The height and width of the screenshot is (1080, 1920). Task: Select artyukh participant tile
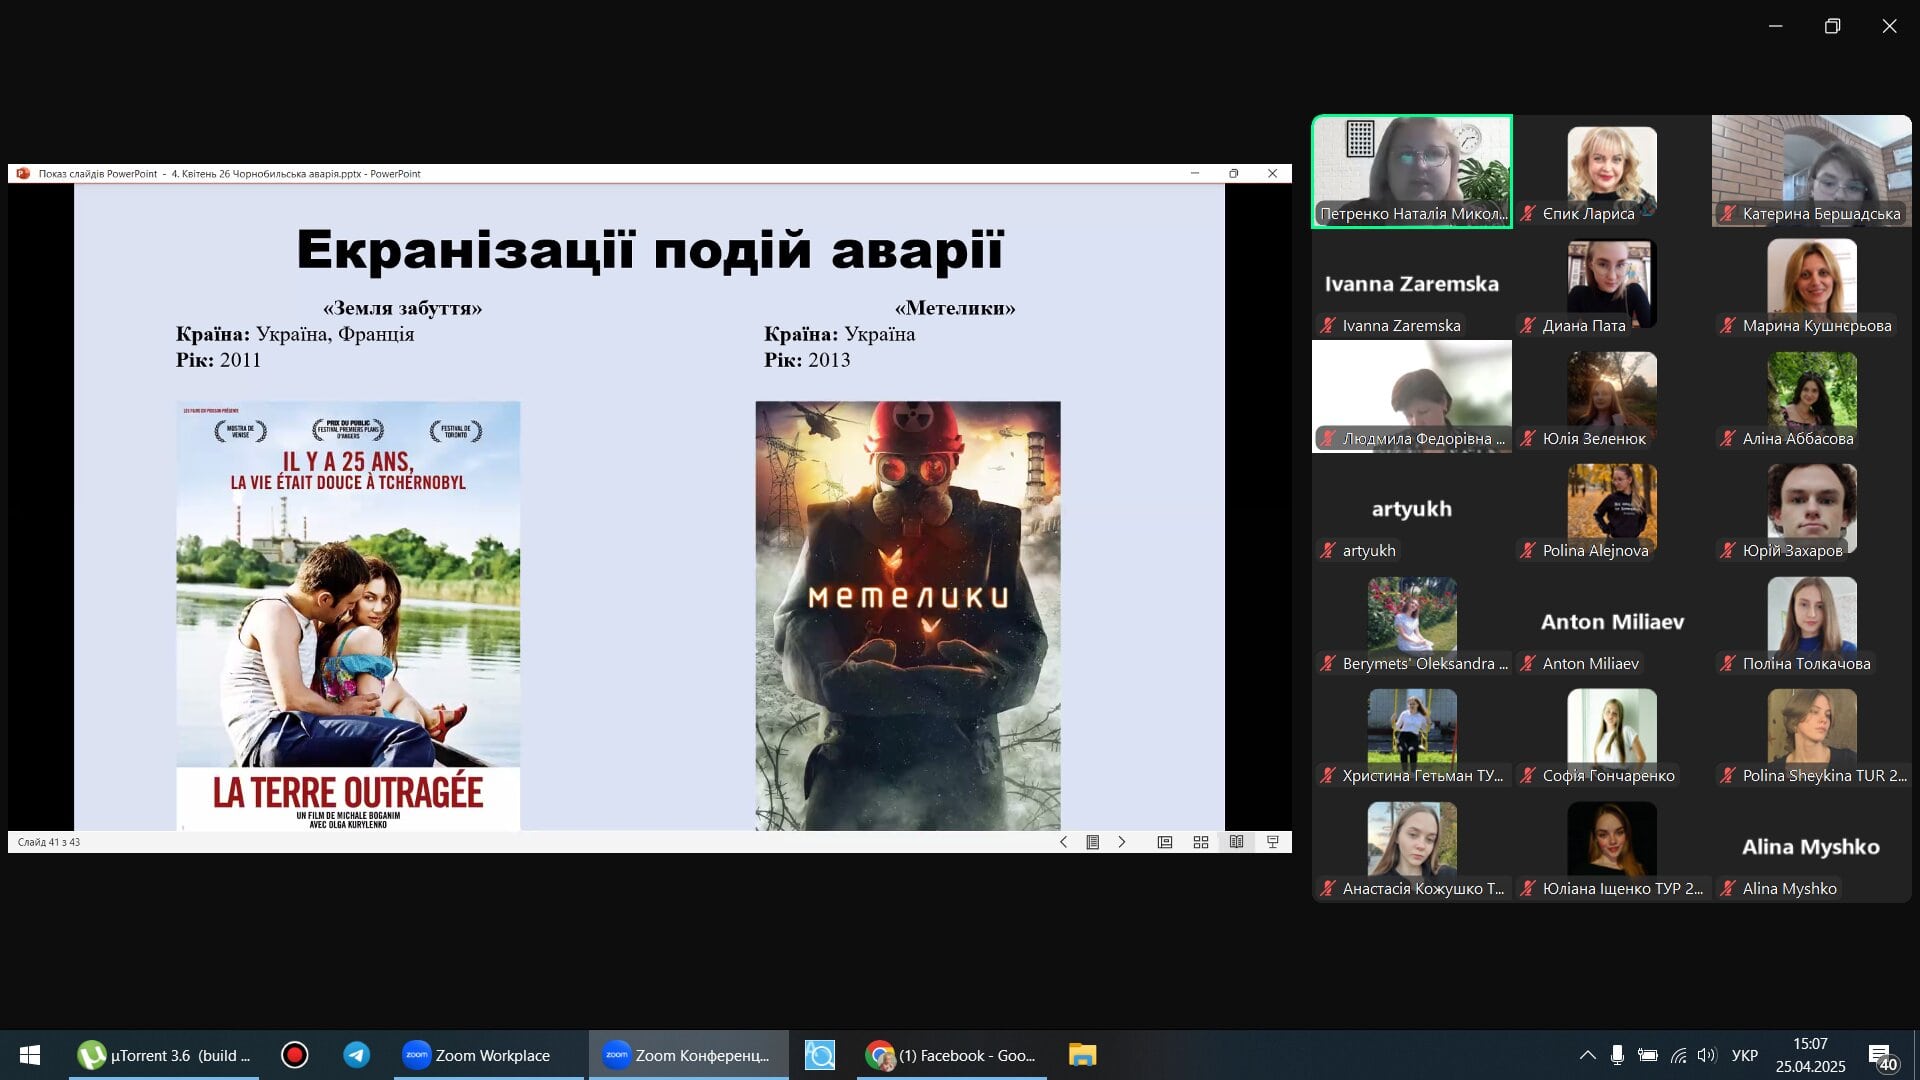point(1412,509)
